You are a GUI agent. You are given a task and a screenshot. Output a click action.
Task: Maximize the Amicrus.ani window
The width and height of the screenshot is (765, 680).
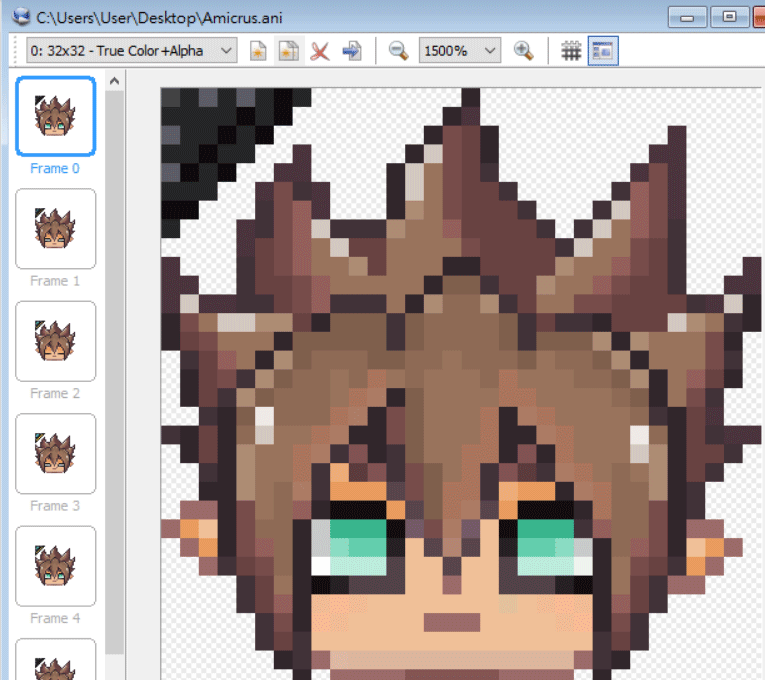click(x=729, y=17)
